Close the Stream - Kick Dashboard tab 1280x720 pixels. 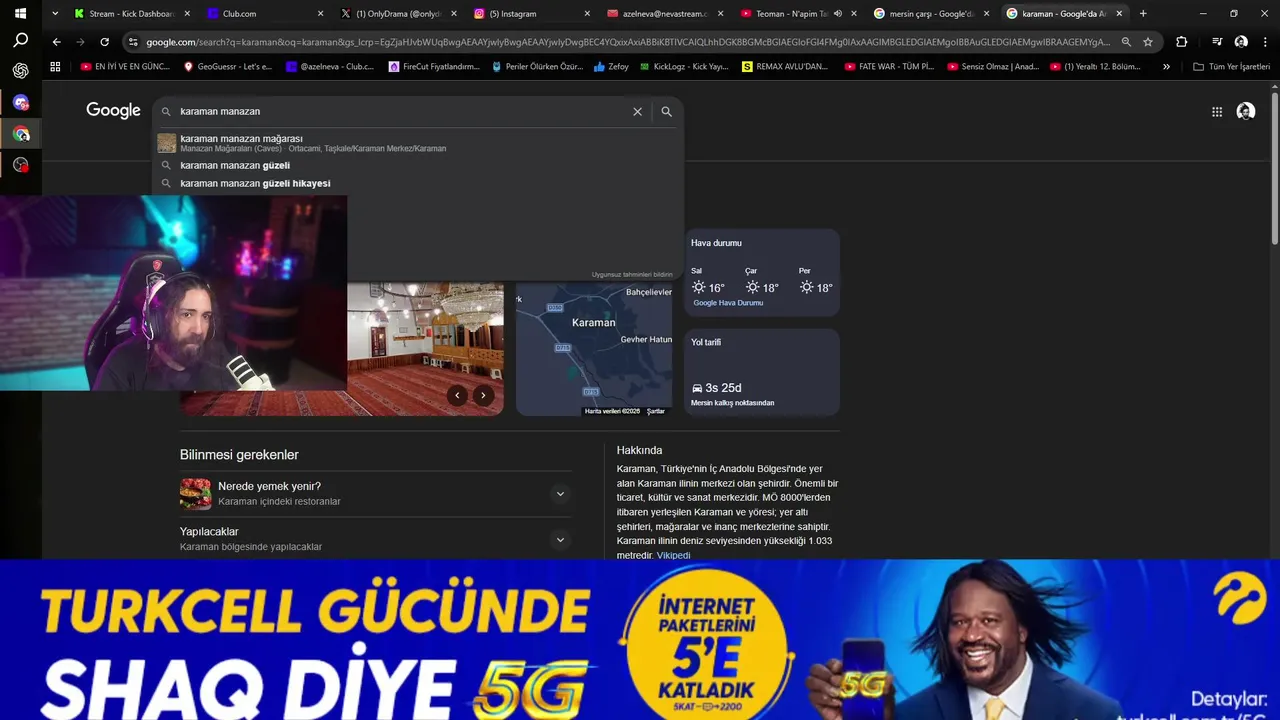click(187, 13)
